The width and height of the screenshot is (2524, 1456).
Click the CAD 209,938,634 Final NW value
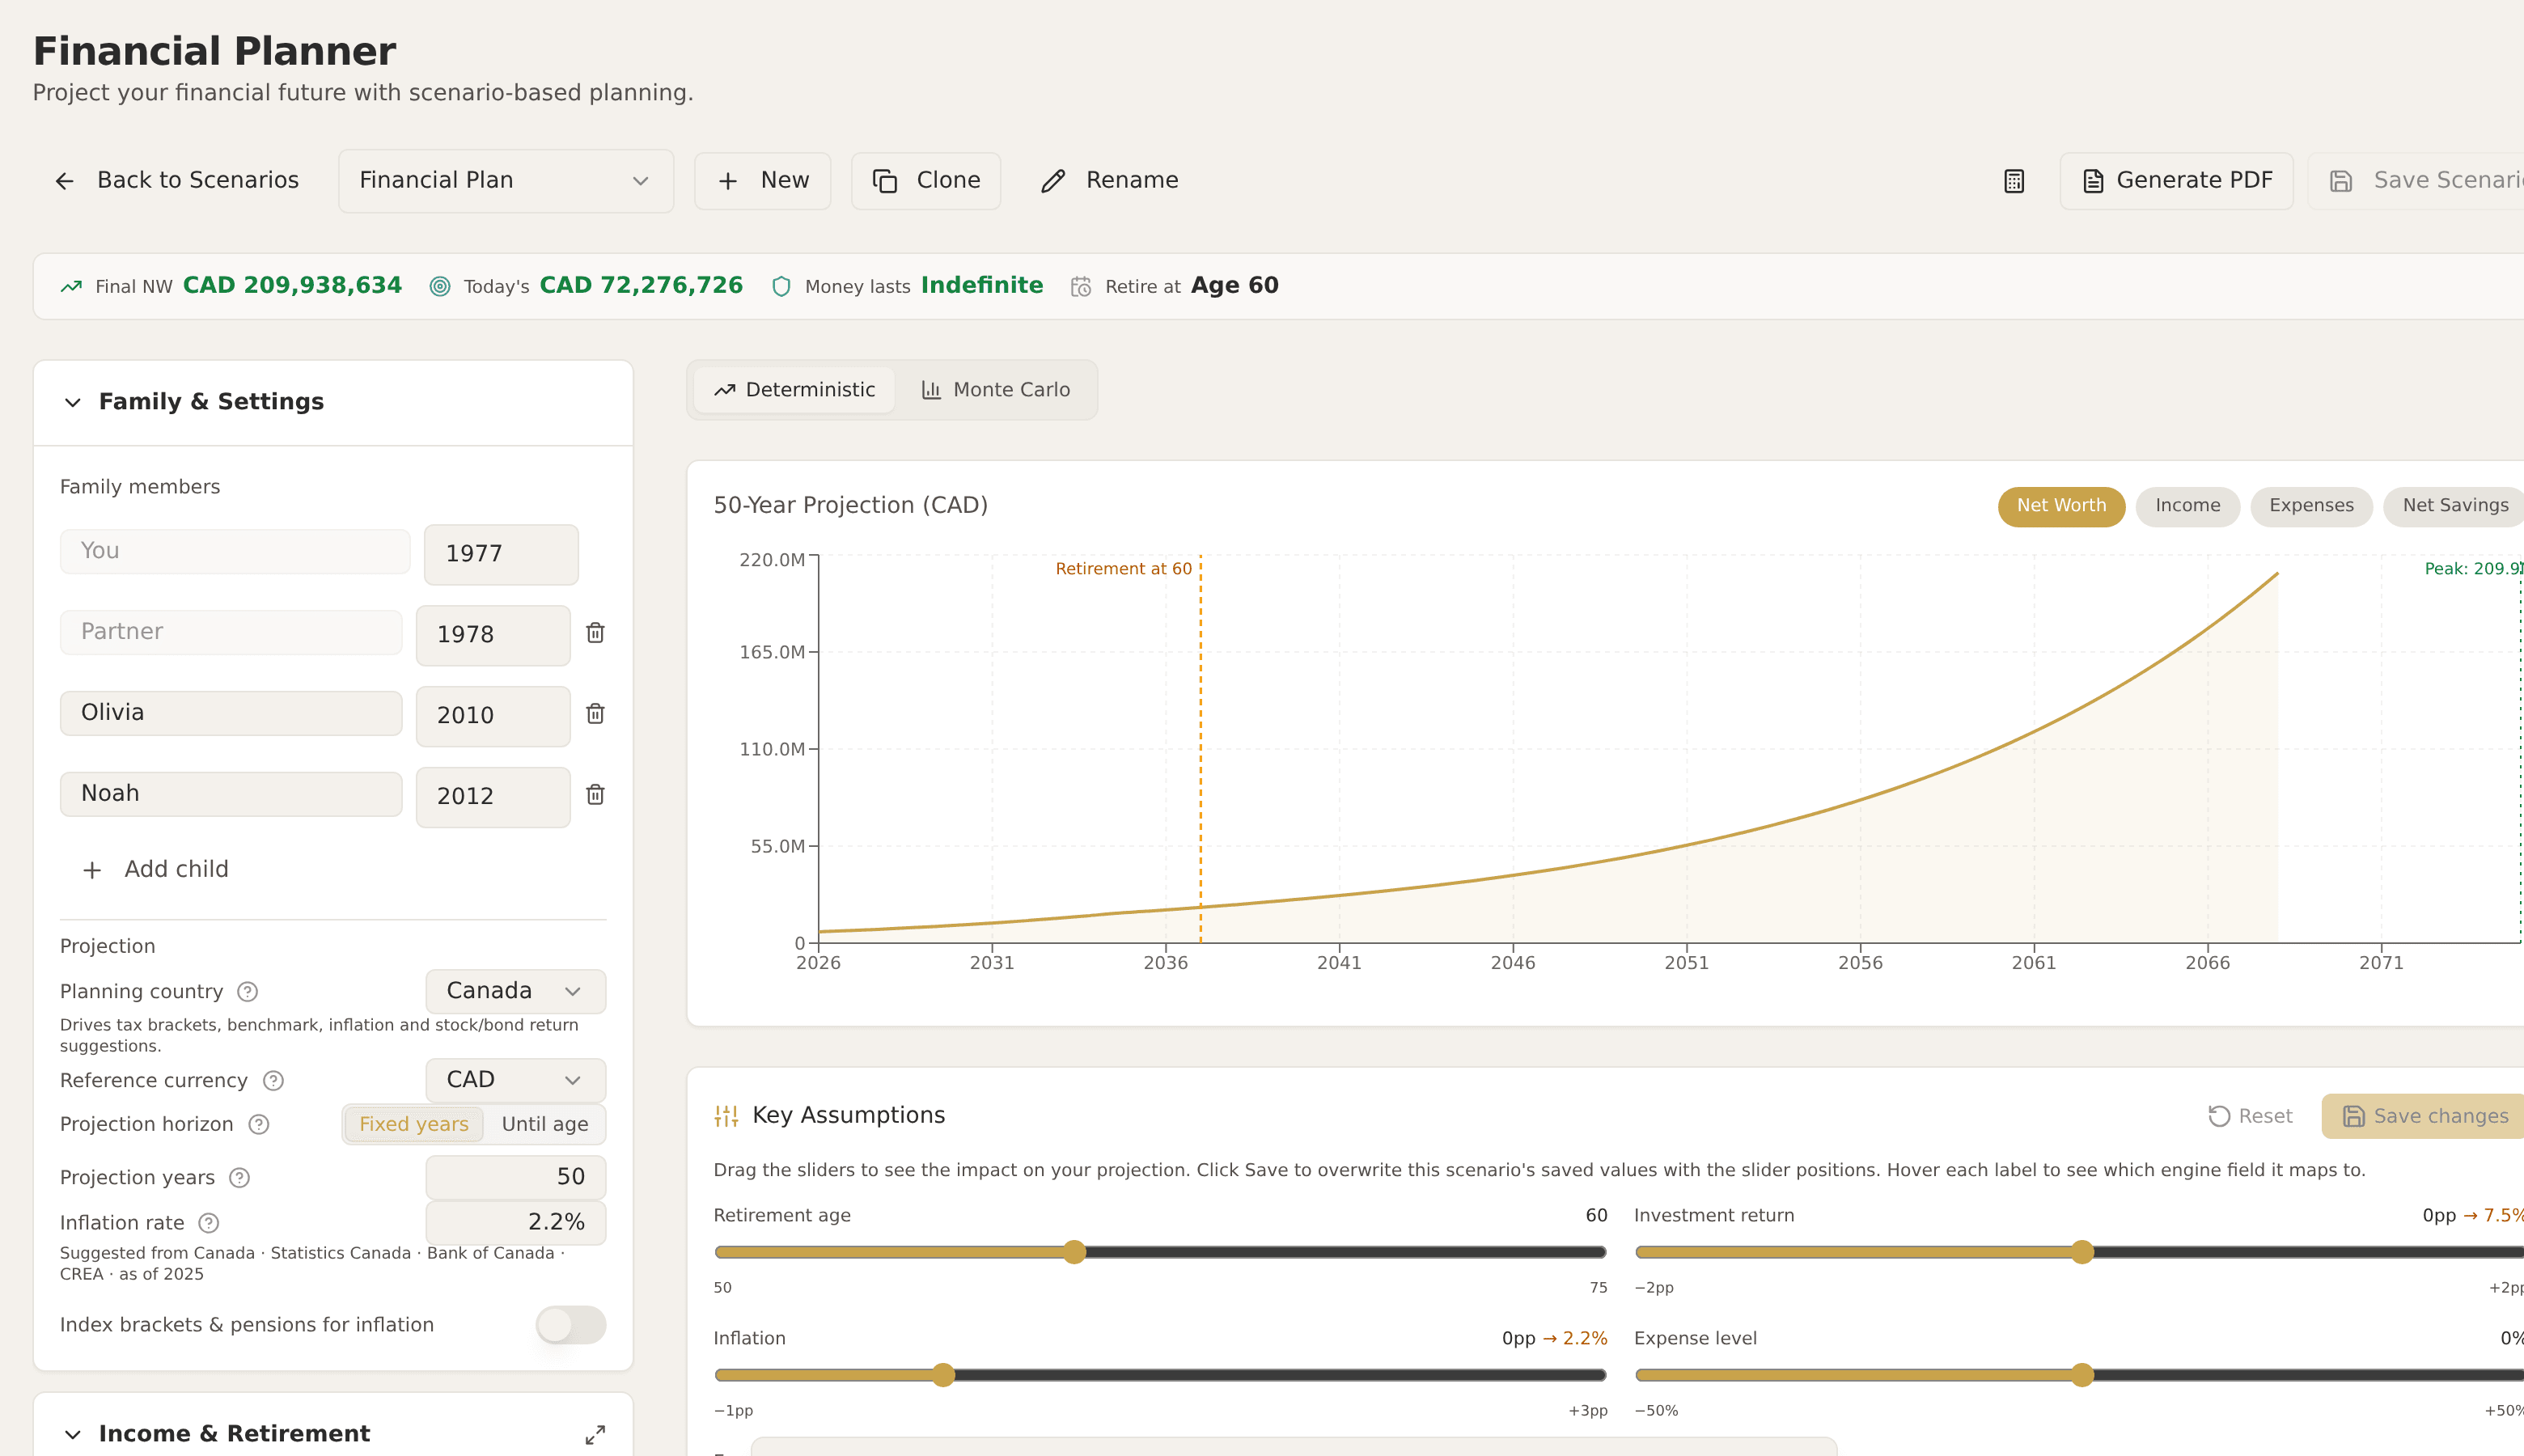292,286
